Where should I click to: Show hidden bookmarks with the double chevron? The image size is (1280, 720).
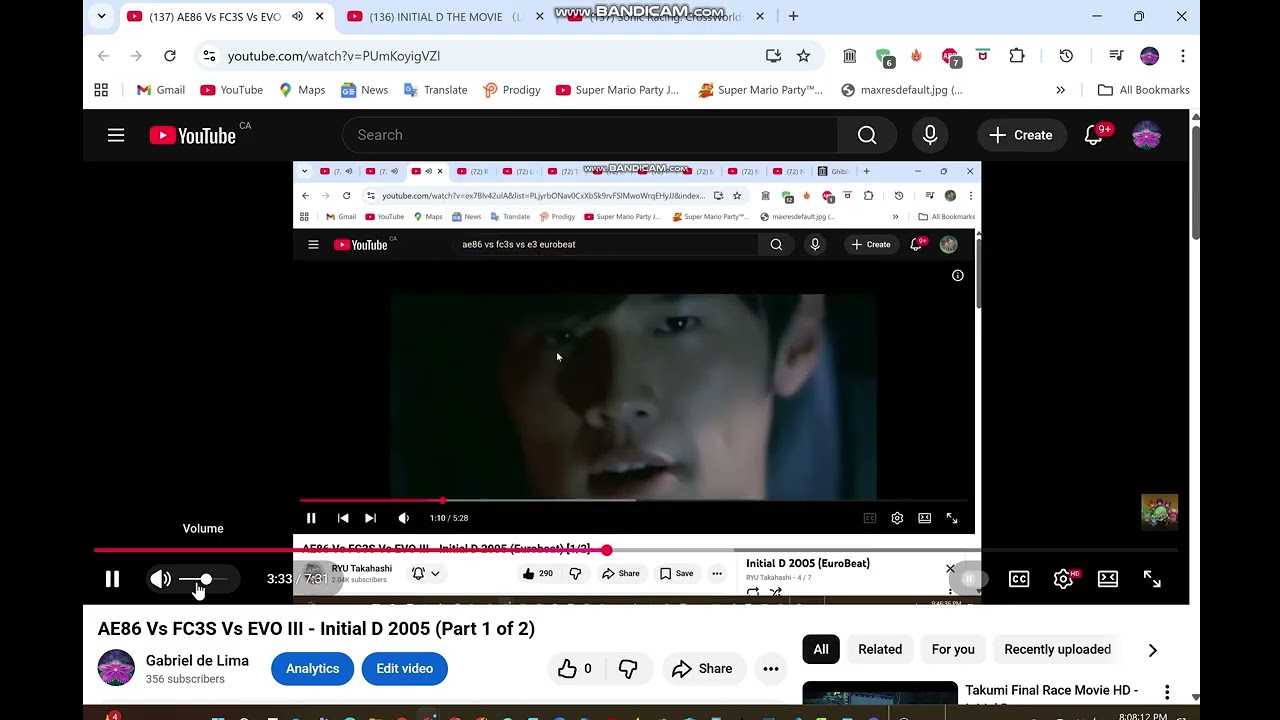click(x=1060, y=90)
